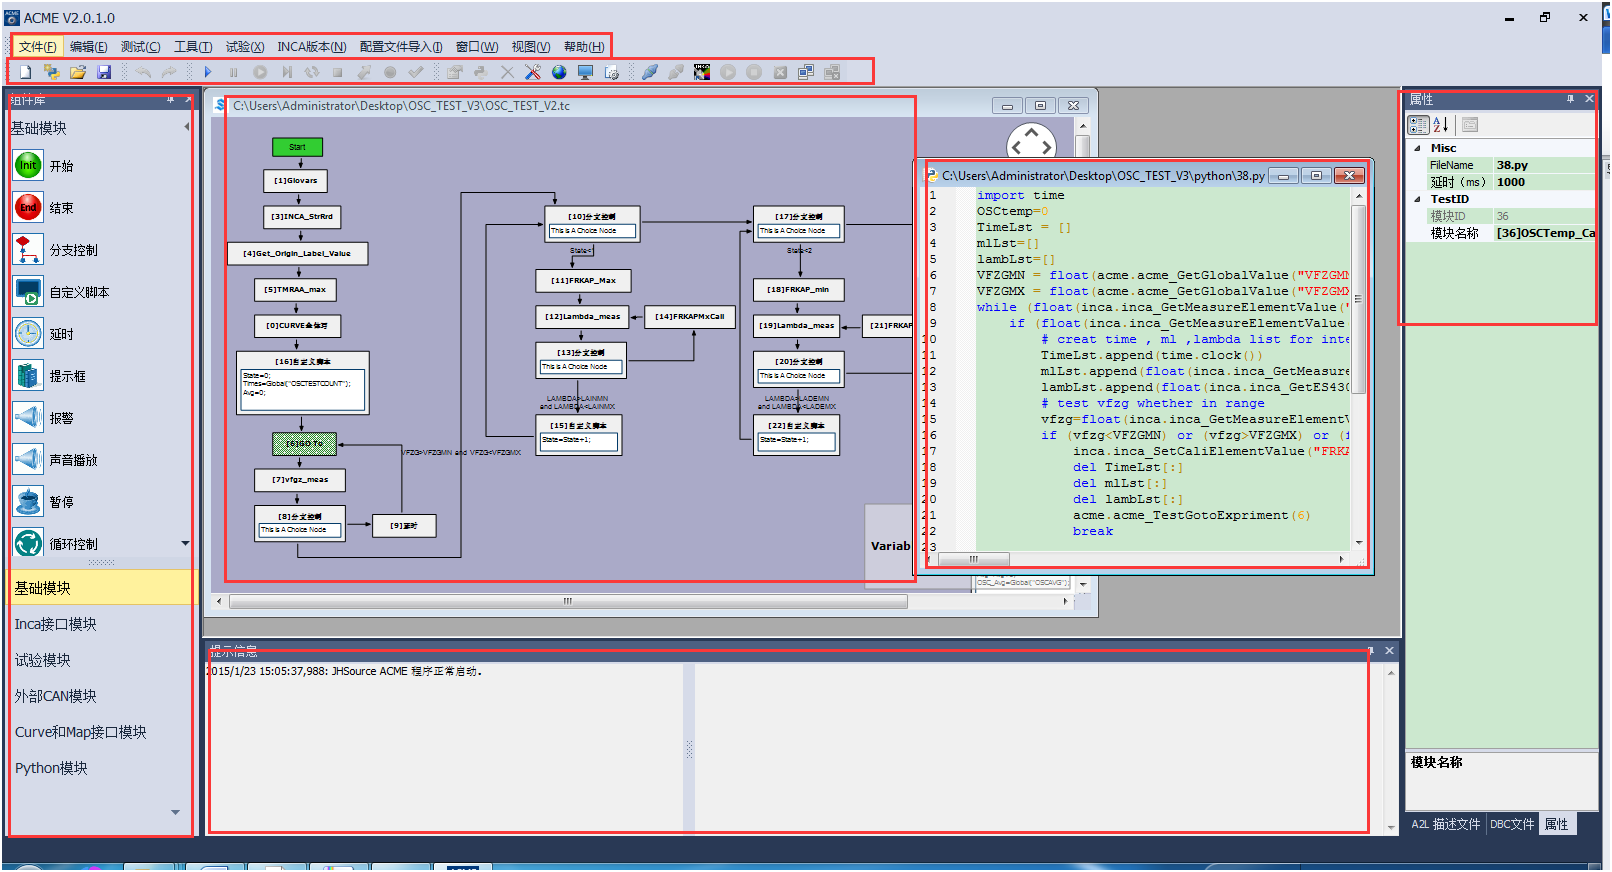1612x872 pixels.
Task: Collapse the TestID property group
Action: (x=1417, y=199)
